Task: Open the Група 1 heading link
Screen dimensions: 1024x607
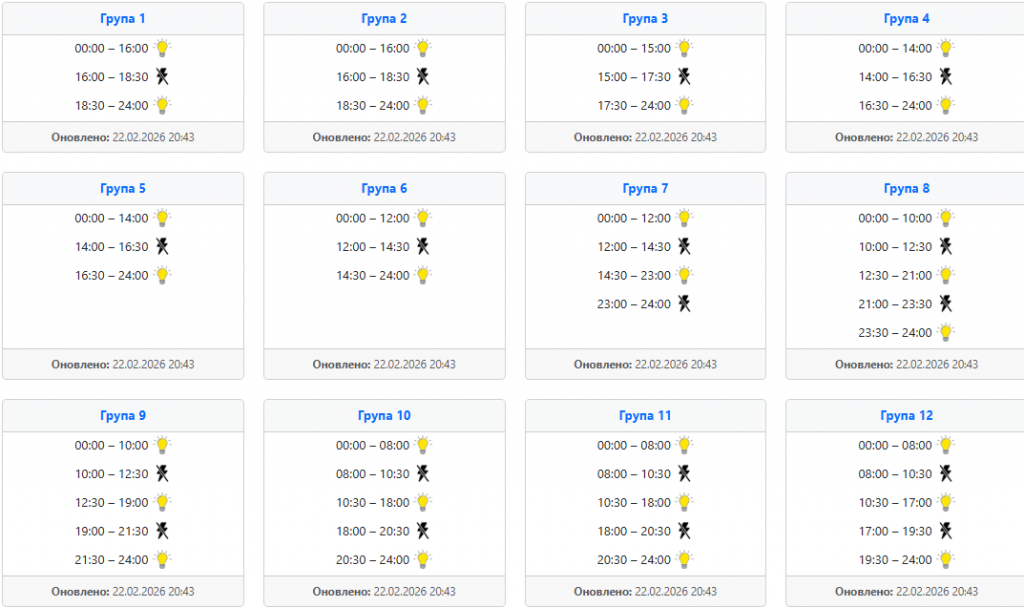Action: click(123, 19)
